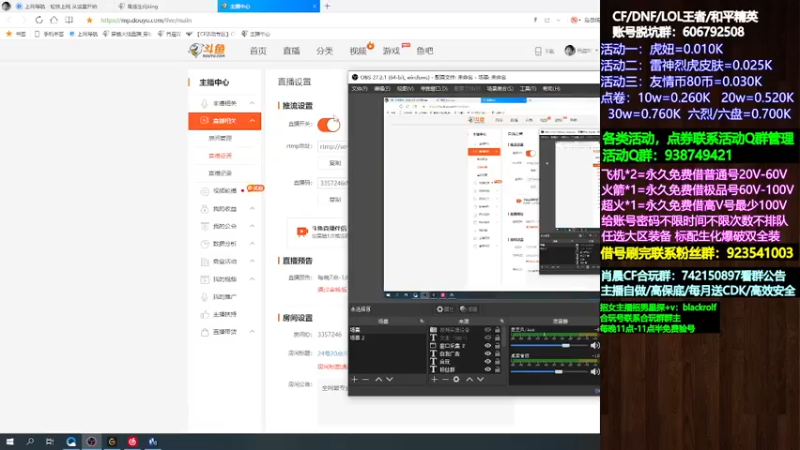Image resolution: width=800 pixels, height=450 pixels.
Task: Mute the second mixer channel speaker icon
Action: (595, 371)
